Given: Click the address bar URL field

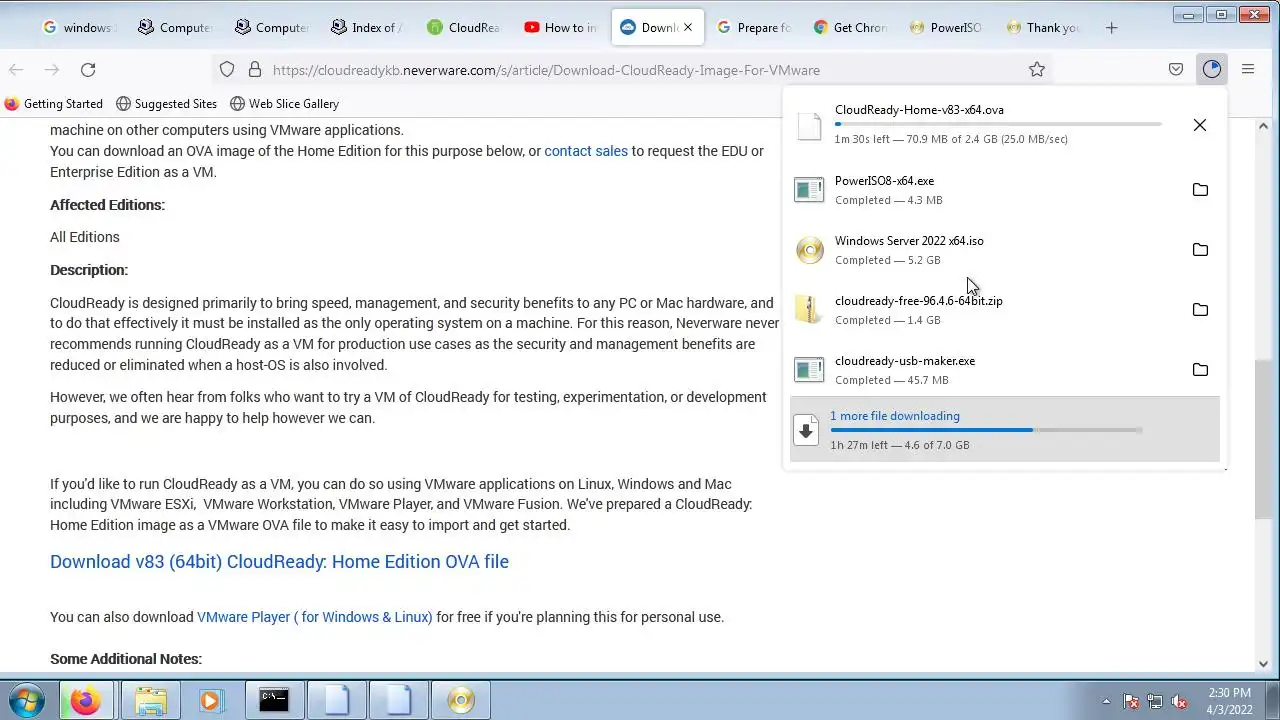Looking at the screenshot, I should coord(630,70).
